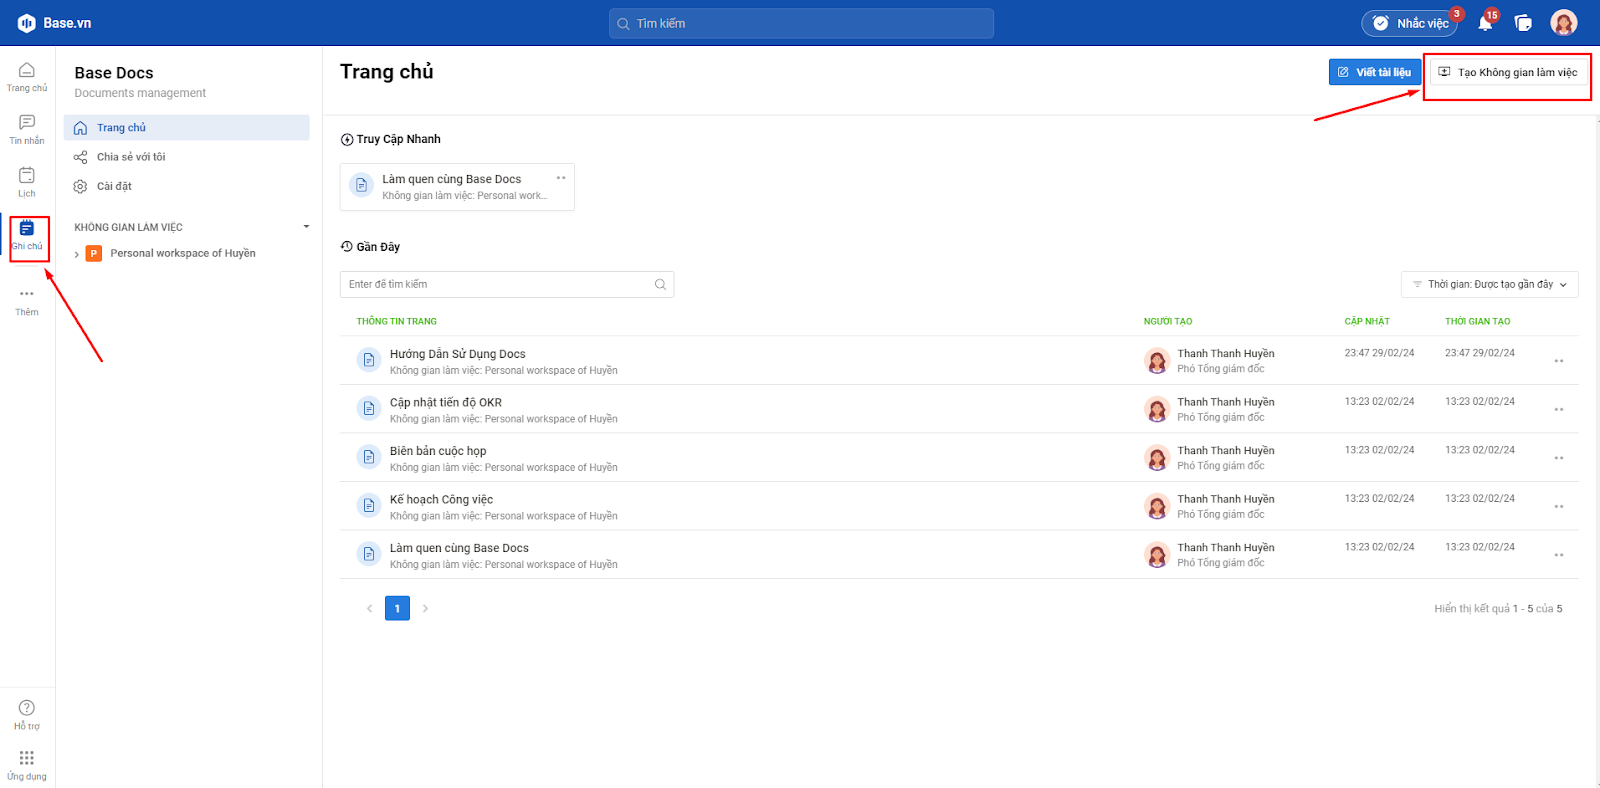The width and height of the screenshot is (1600, 788).
Task: Open the Lịch calendar icon
Action: (x=27, y=183)
